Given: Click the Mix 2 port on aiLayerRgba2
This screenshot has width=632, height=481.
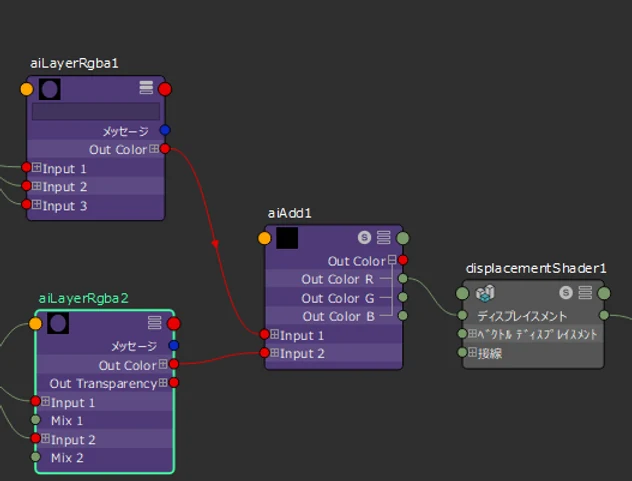Looking at the screenshot, I should (35, 457).
